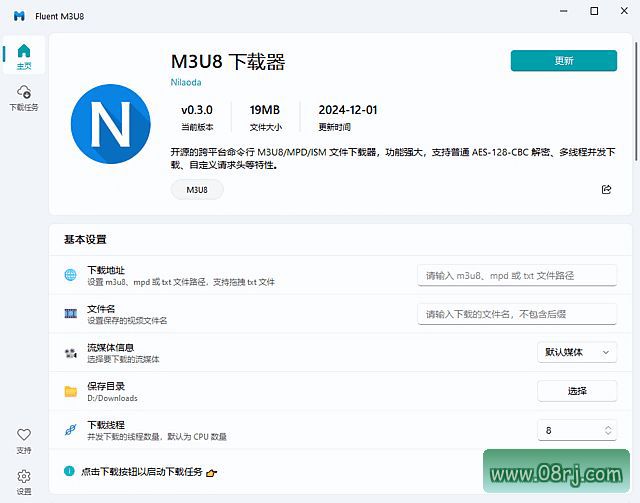
Task: Open the 支持 support heart icon
Action: [x=24, y=441]
